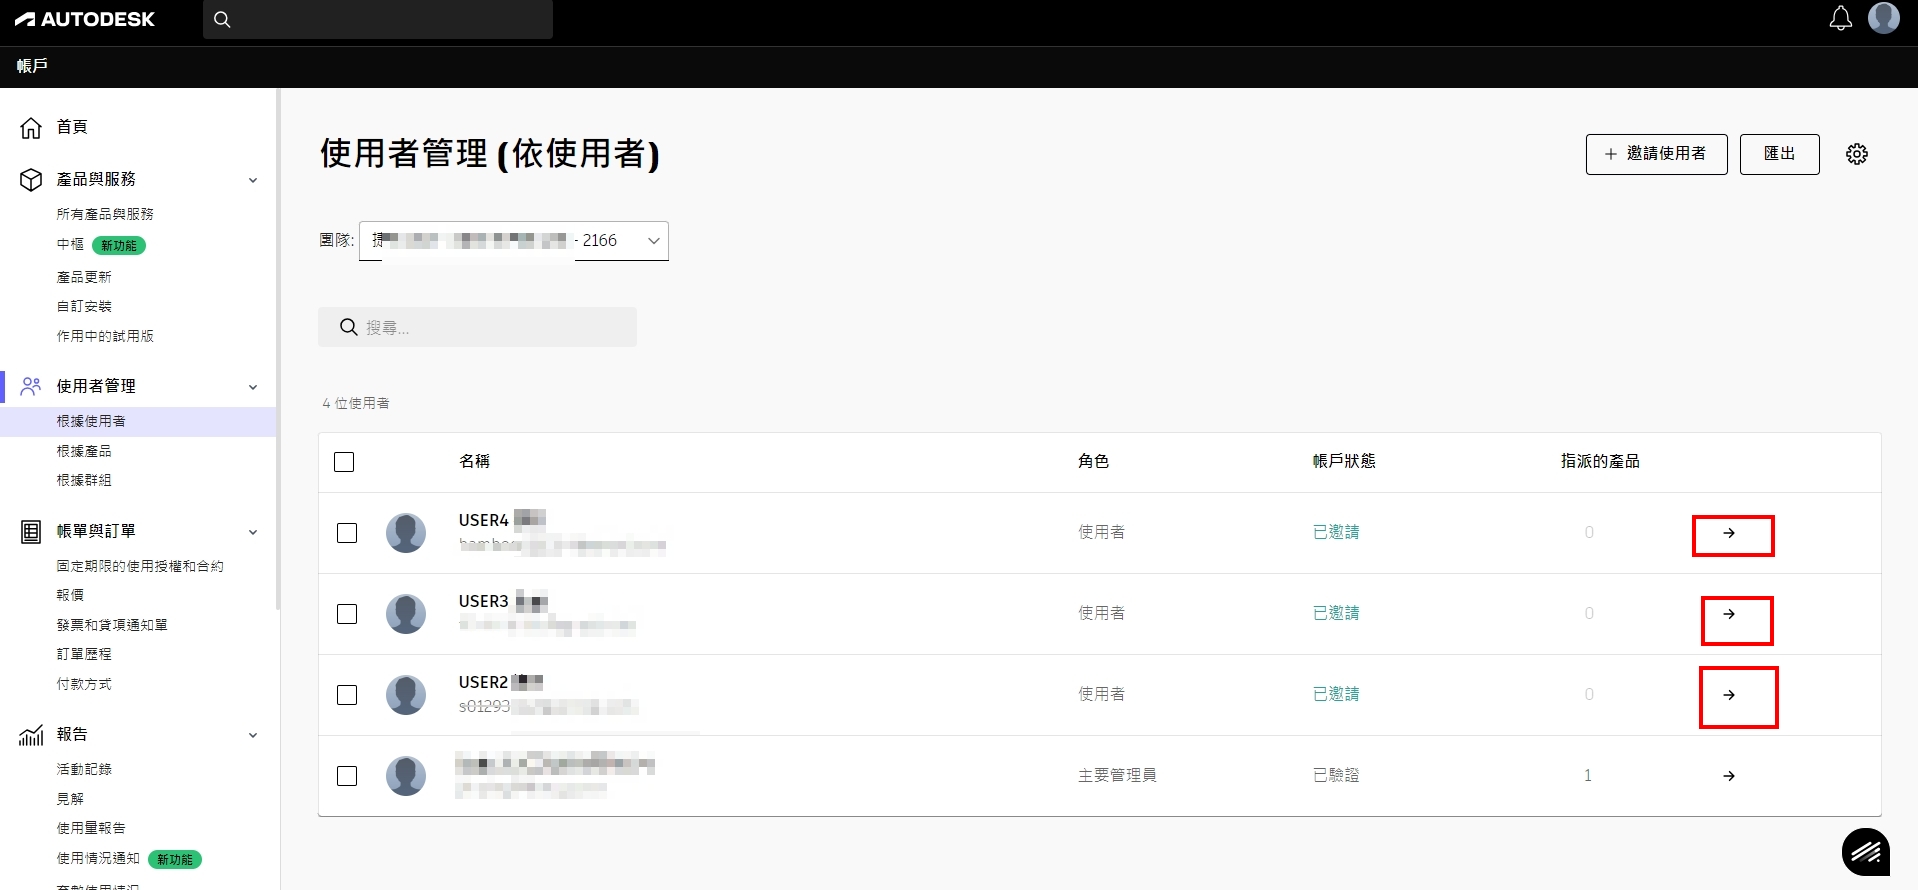Open USER3 details with arrow icon
Image resolution: width=1918 pixels, height=890 pixels.
click(1729, 614)
